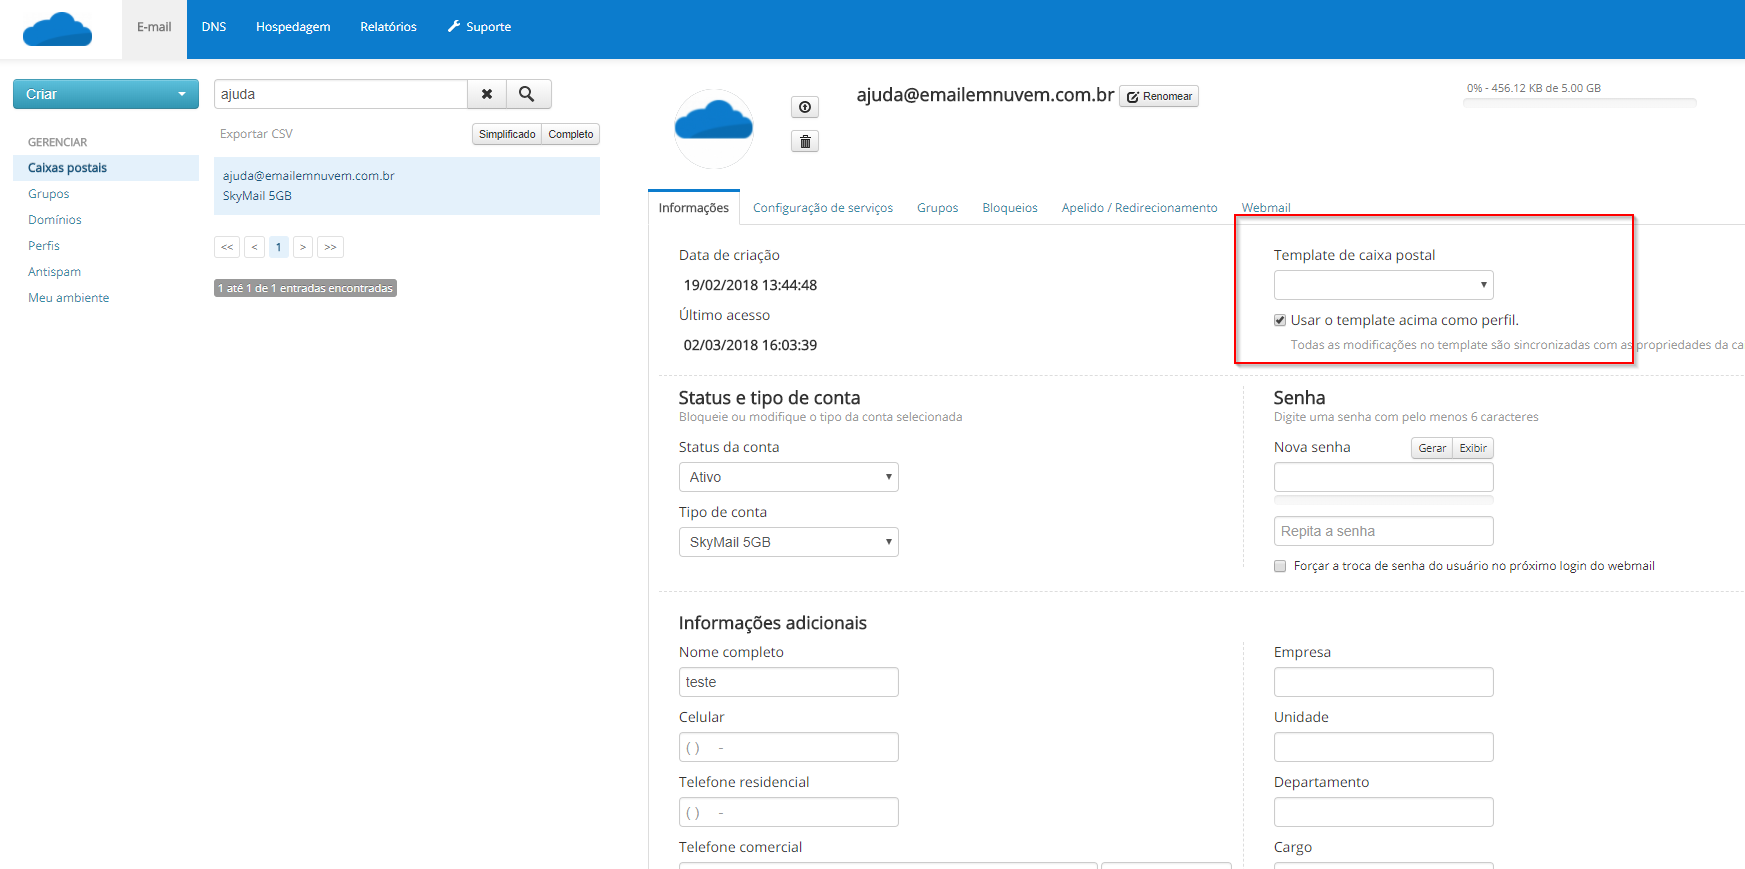The height and width of the screenshot is (869, 1745).
Task: Click the cloud logo in the top bar
Action: point(57,29)
